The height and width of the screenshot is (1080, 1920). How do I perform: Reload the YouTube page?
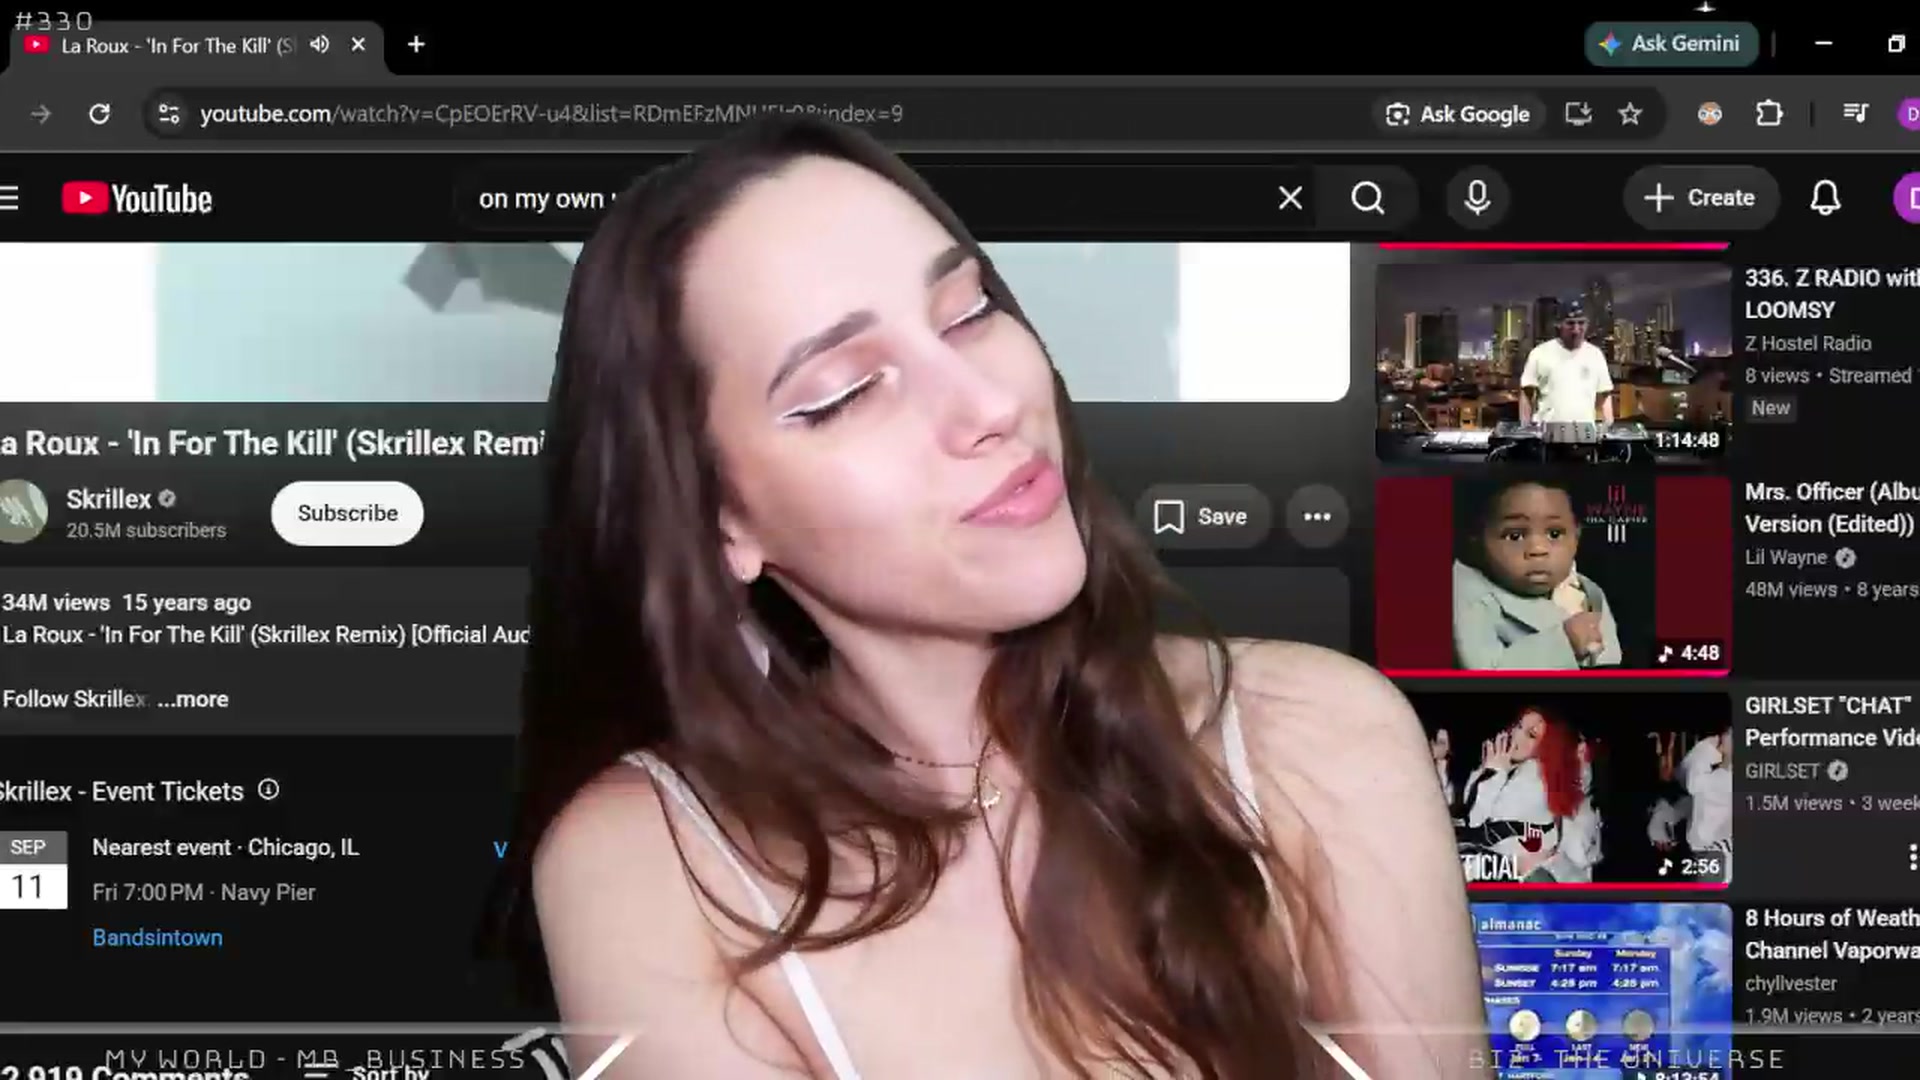[x=99, y=114]
